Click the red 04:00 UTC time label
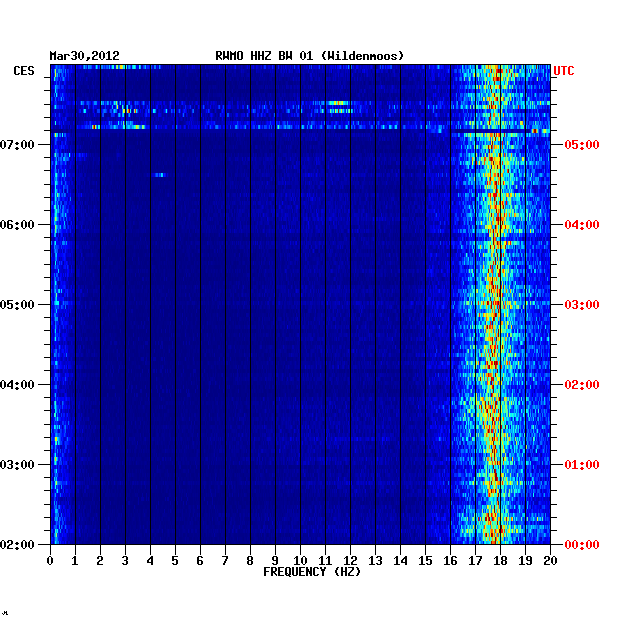 [582, 225]
